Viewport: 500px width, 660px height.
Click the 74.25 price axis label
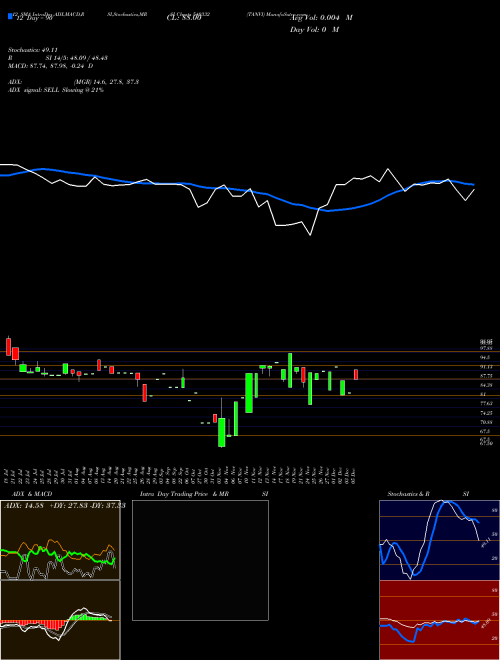486,413
